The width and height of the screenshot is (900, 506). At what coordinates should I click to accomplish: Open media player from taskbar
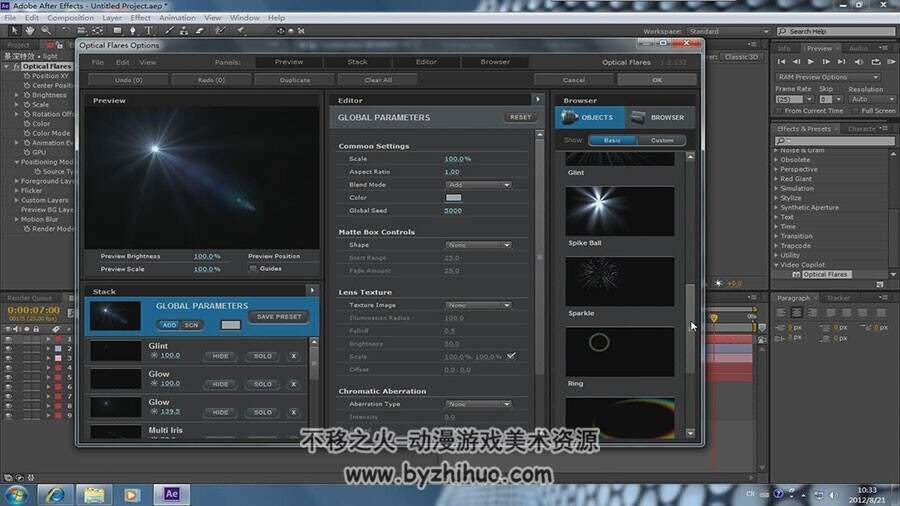(x=131, y=495)
